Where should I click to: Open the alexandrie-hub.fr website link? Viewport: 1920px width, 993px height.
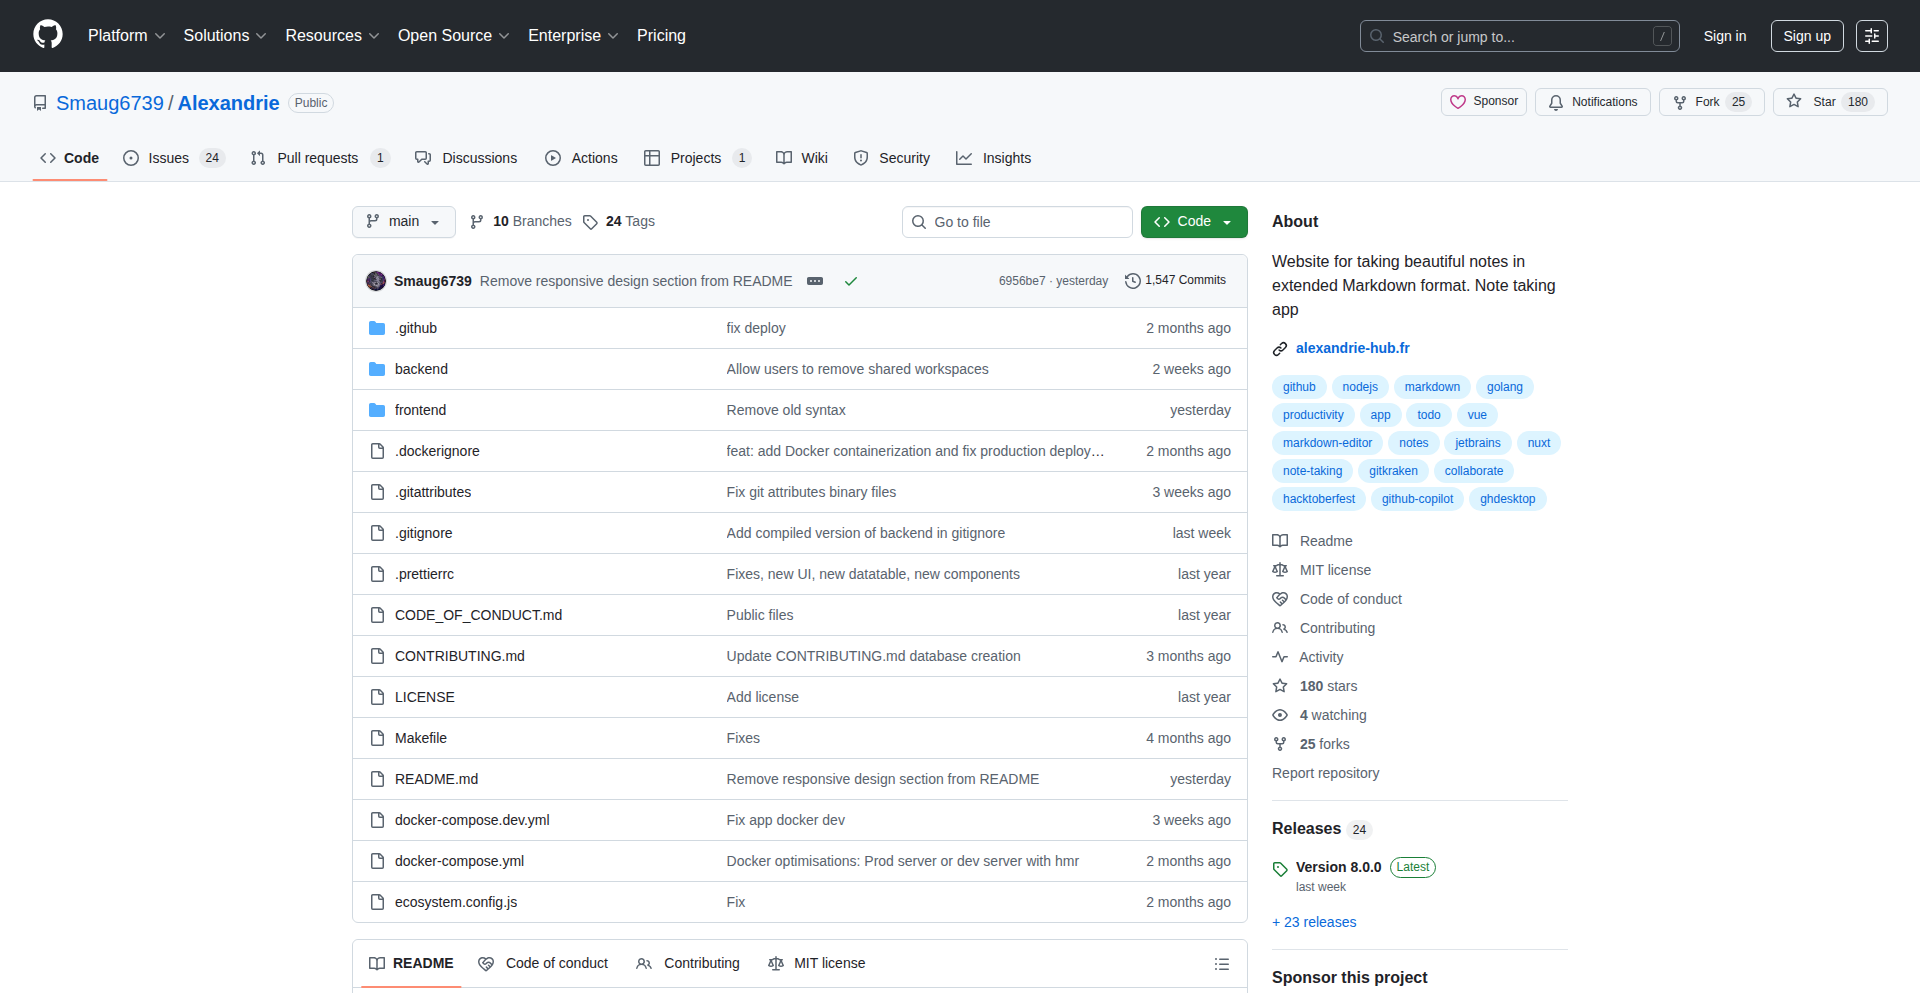point(1352,347)
